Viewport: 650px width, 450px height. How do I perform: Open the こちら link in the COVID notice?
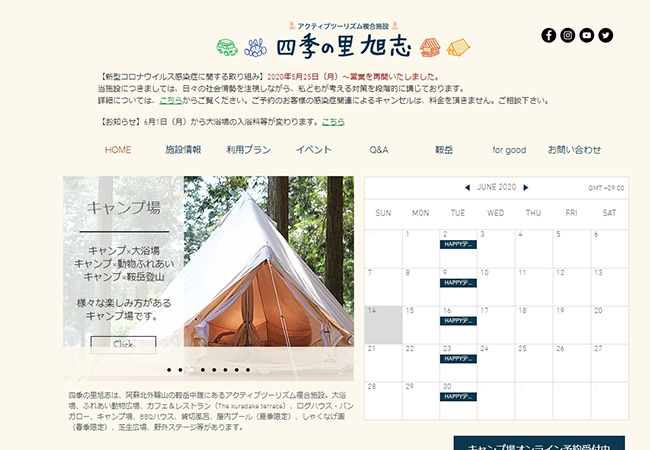point(170,101)
